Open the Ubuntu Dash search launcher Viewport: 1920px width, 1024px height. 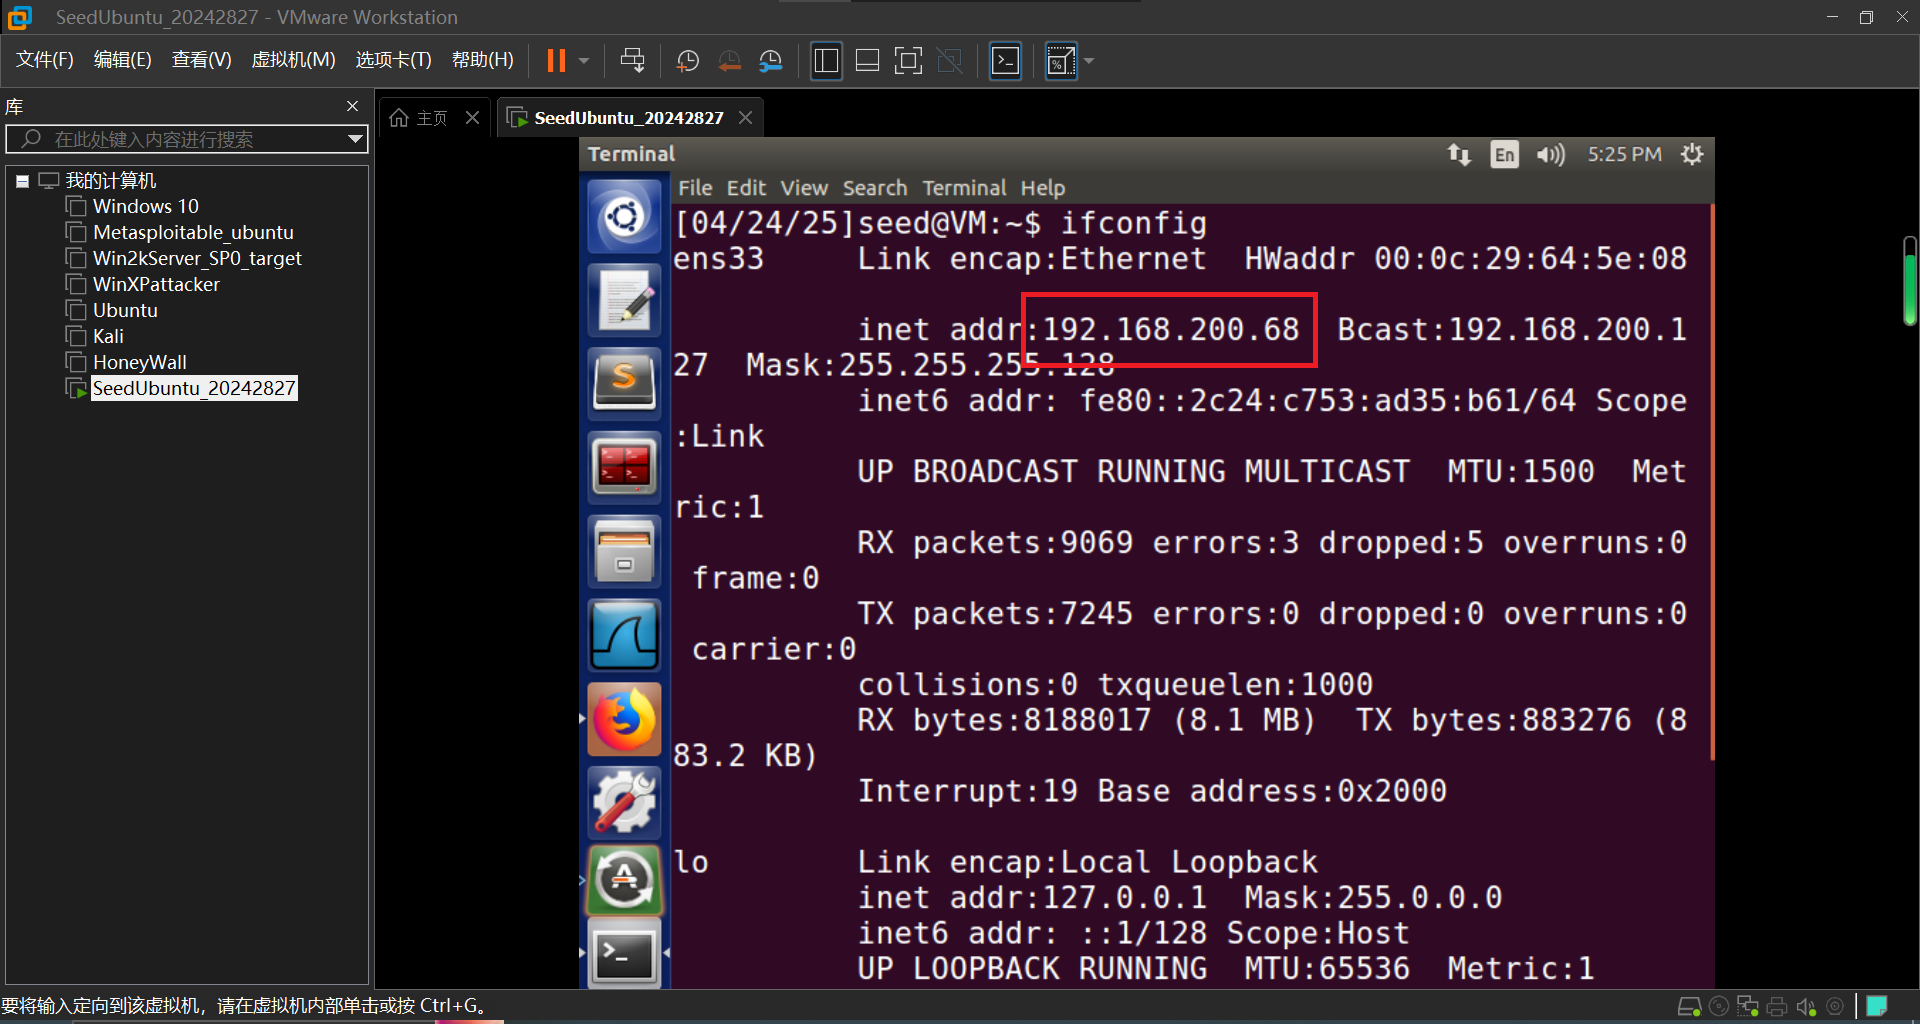624,216
